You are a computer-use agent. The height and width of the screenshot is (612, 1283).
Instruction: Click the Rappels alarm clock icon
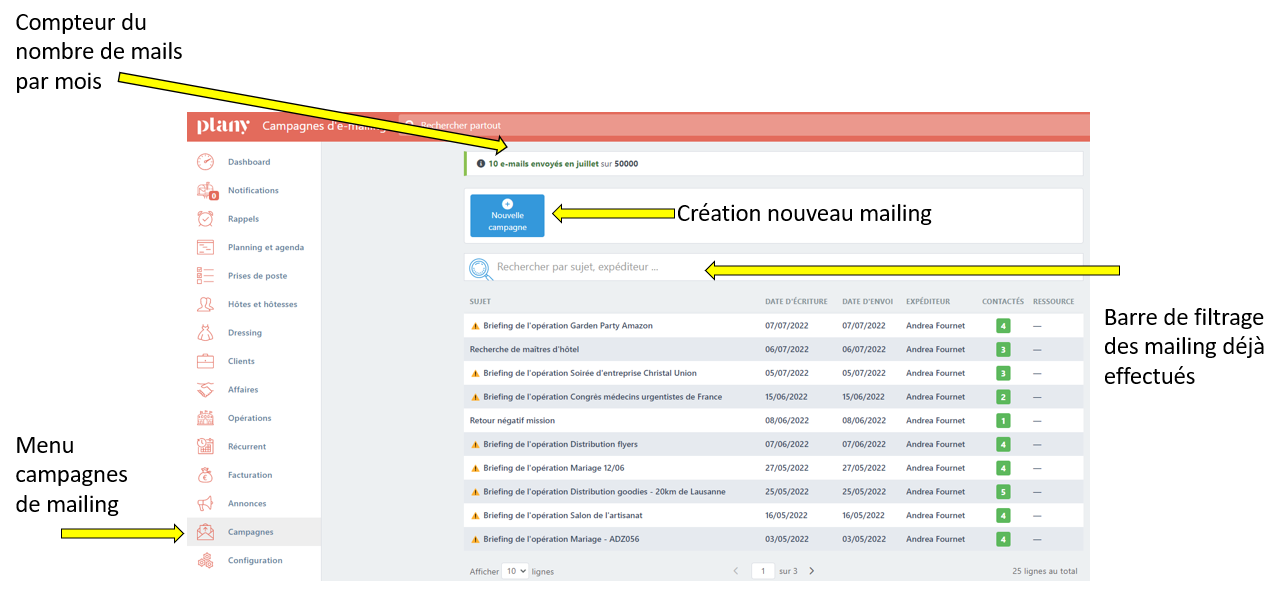pyautogui.click(x=205, y=219)
